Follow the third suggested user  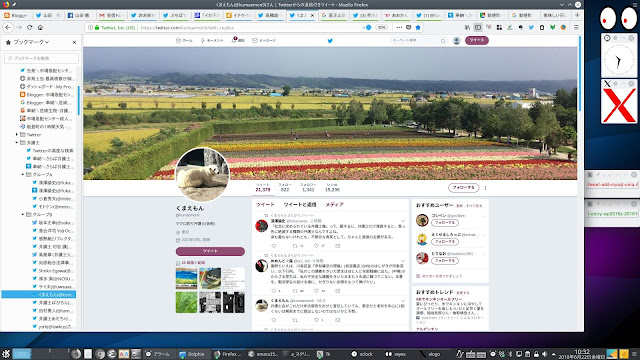[x=444, y=260]
